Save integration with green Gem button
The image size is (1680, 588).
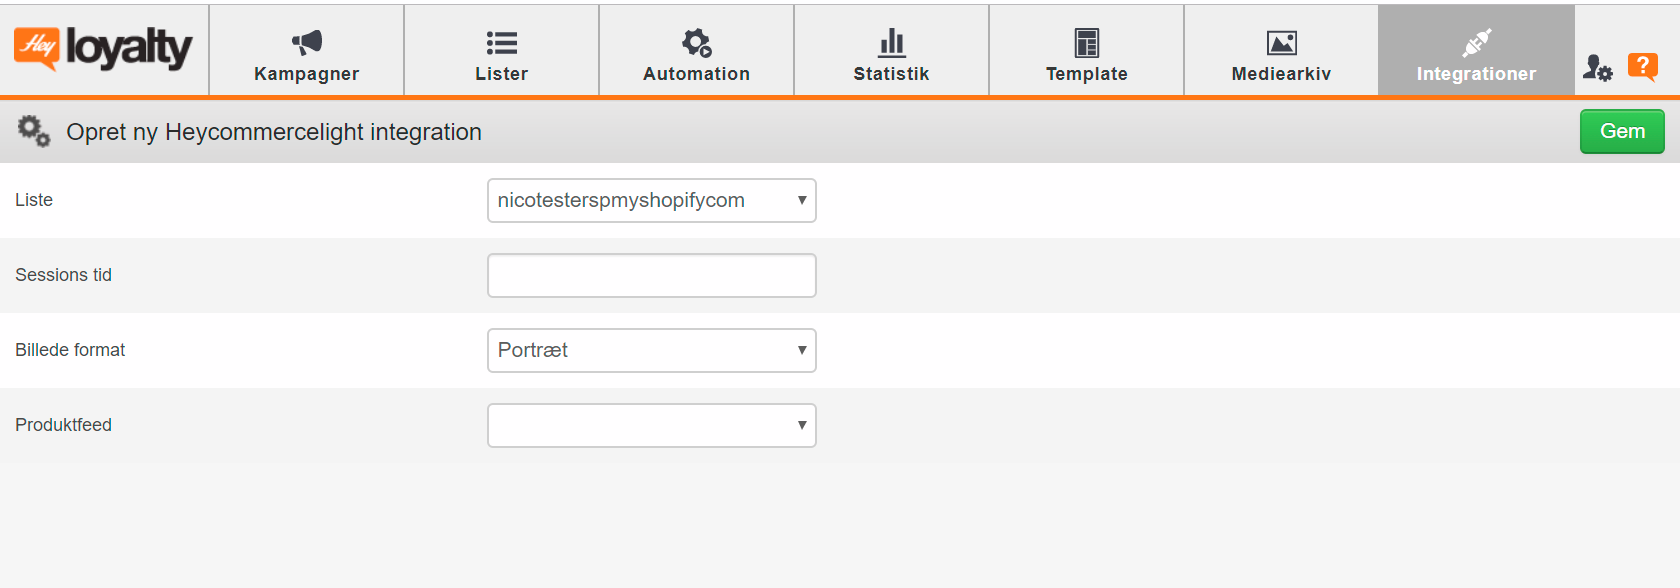(1622, 131)
